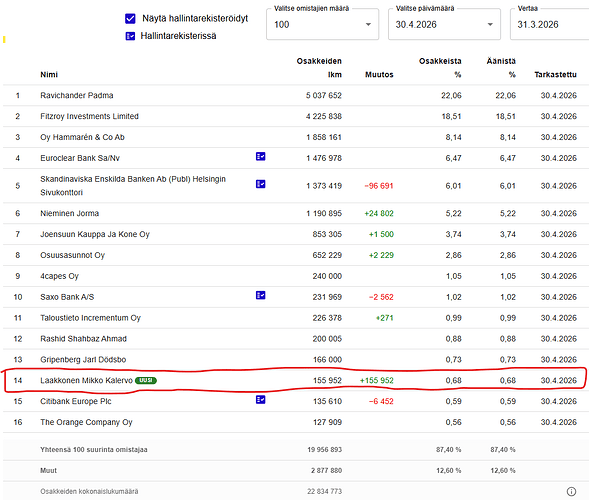589x500 pixels.
Task: Click nominee-register icon beside Saxo Bank A/S
Action: (x=261, y=295)
